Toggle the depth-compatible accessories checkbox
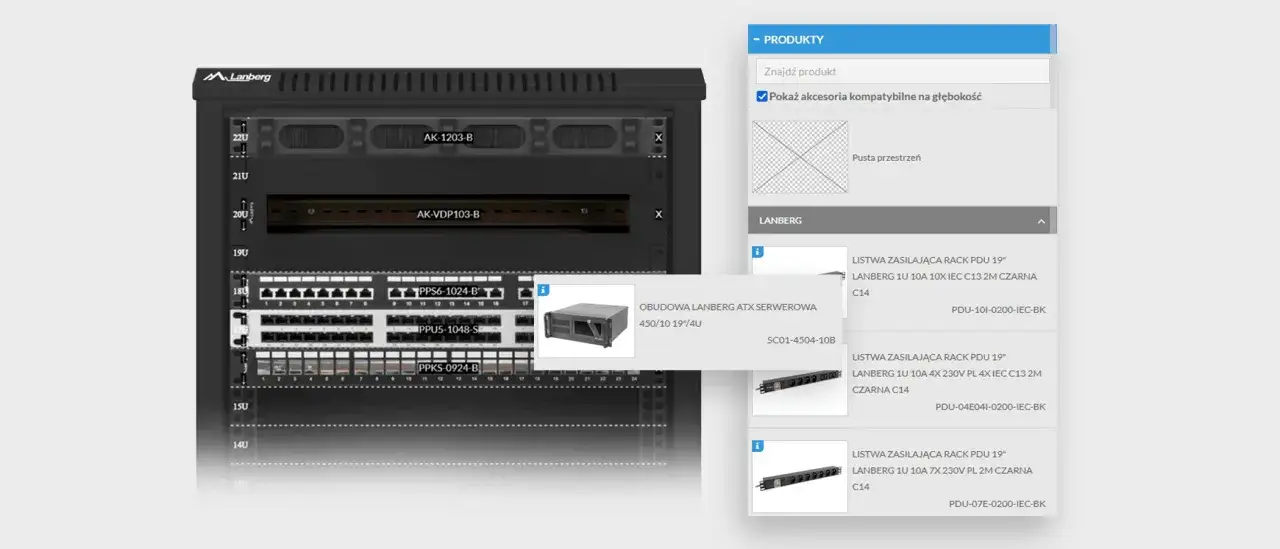Image resolution: width=1280 pixels, height=549 pixels. pos(762,96)
